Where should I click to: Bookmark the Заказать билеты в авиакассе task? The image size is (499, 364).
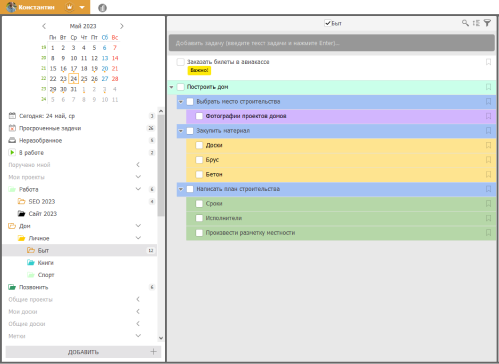click(488, 62)
